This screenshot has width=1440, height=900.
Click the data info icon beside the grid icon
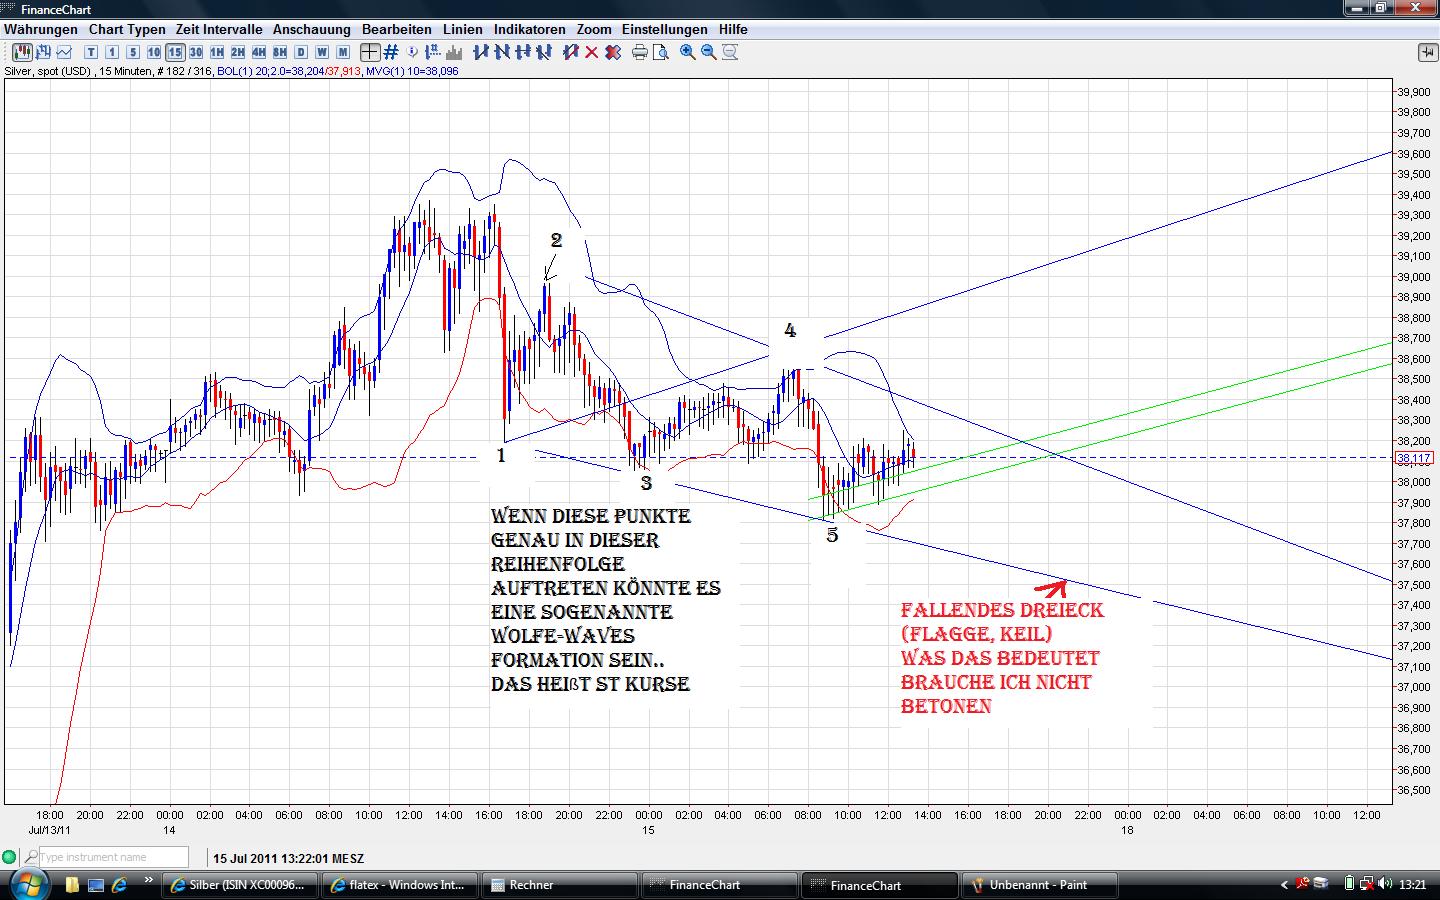point(413,52)
